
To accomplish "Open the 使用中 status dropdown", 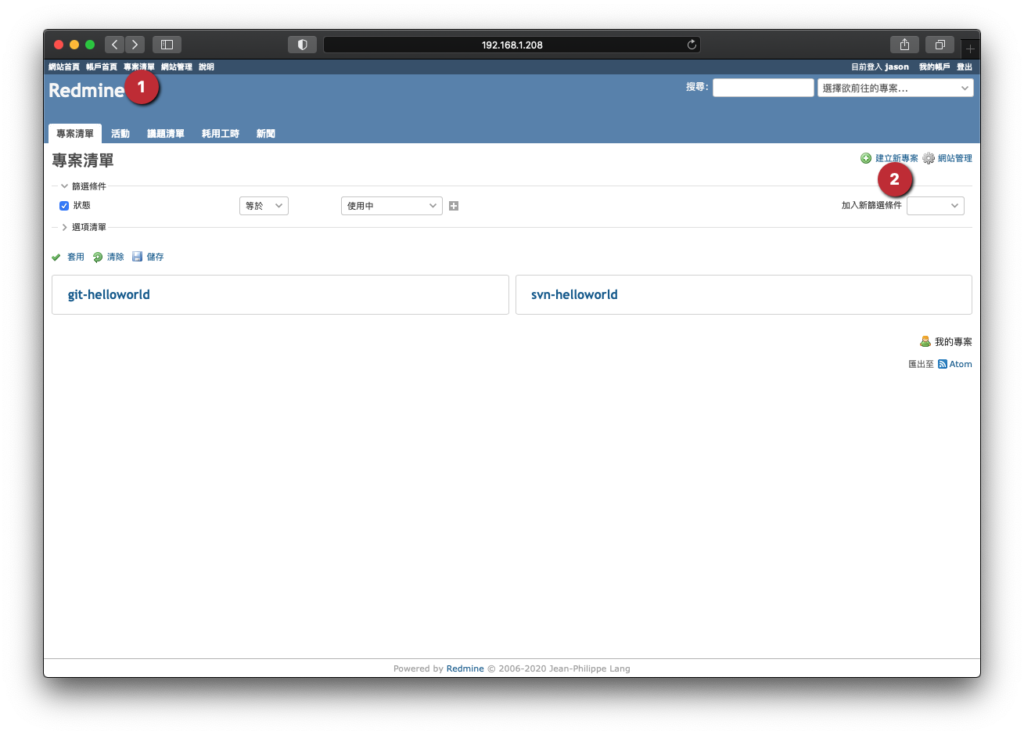I will coord(392,206).
